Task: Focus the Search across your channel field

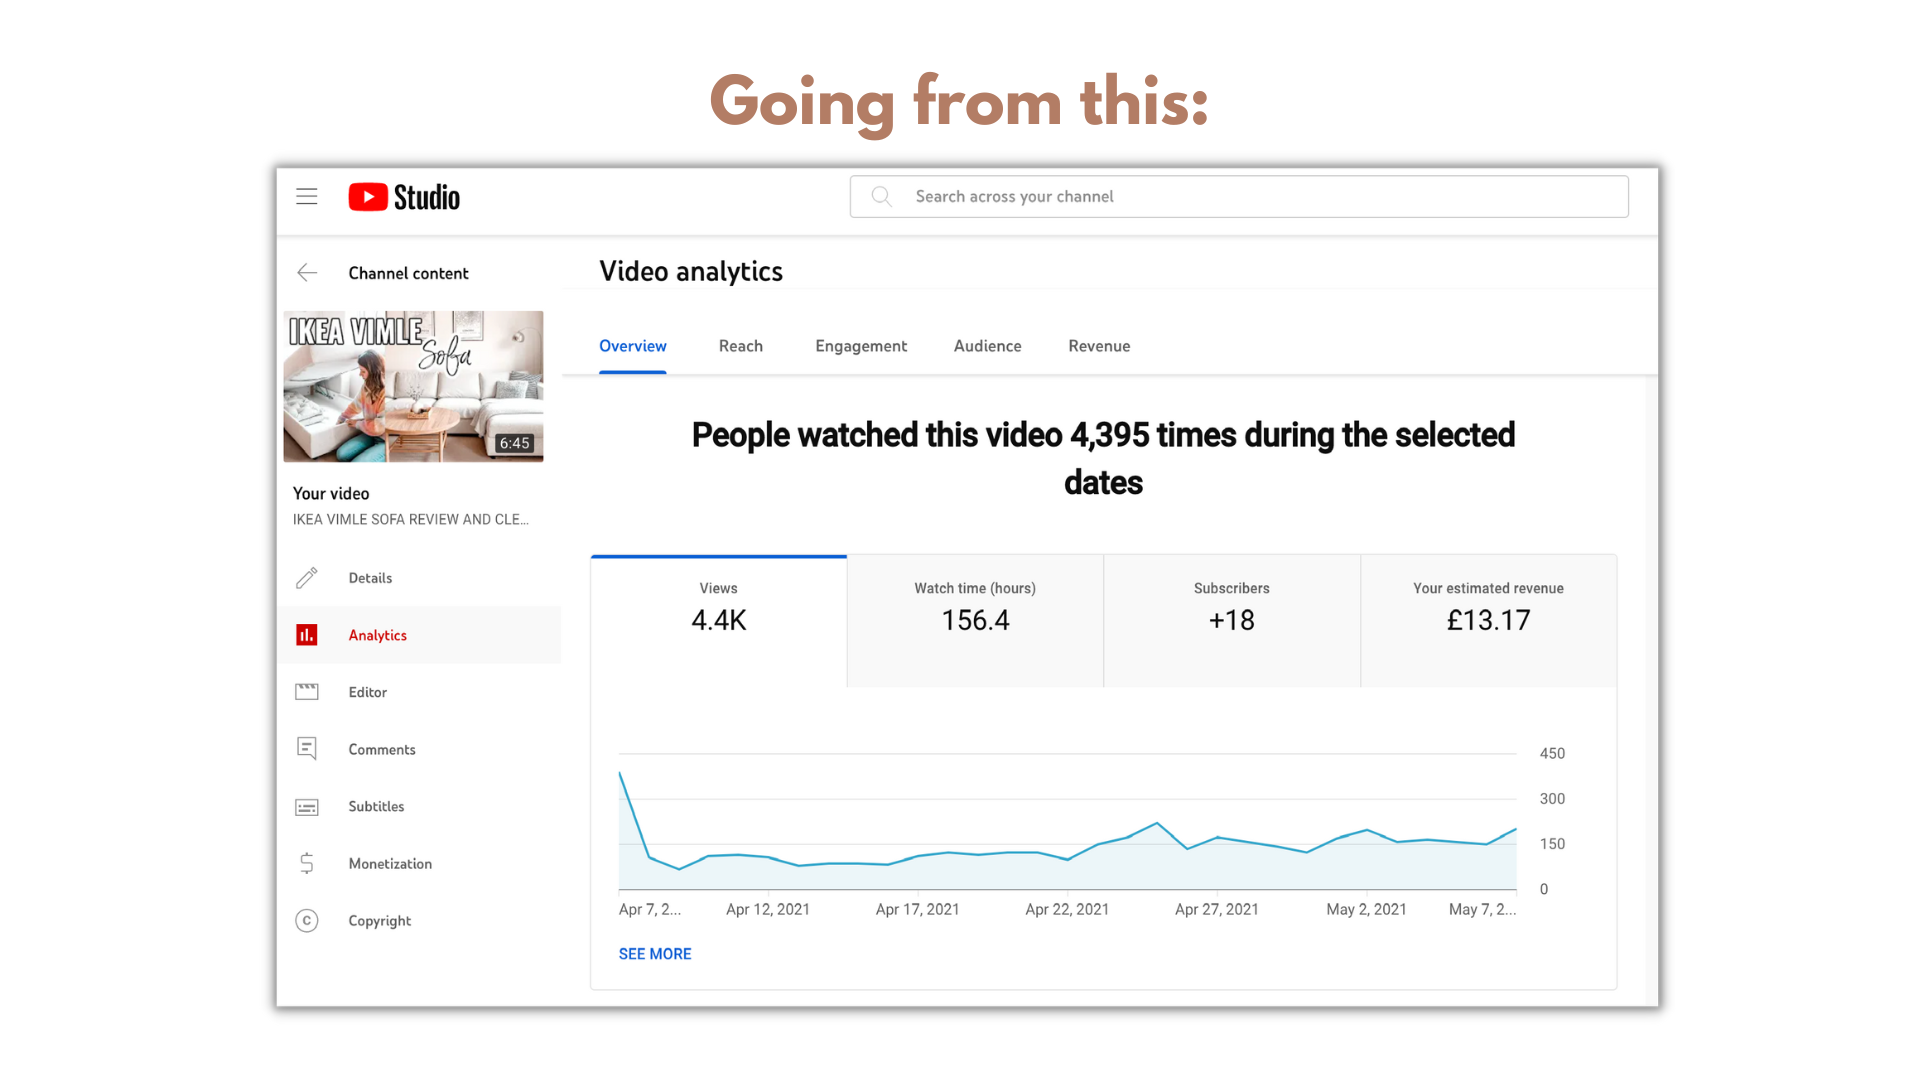Action: 1239,197
